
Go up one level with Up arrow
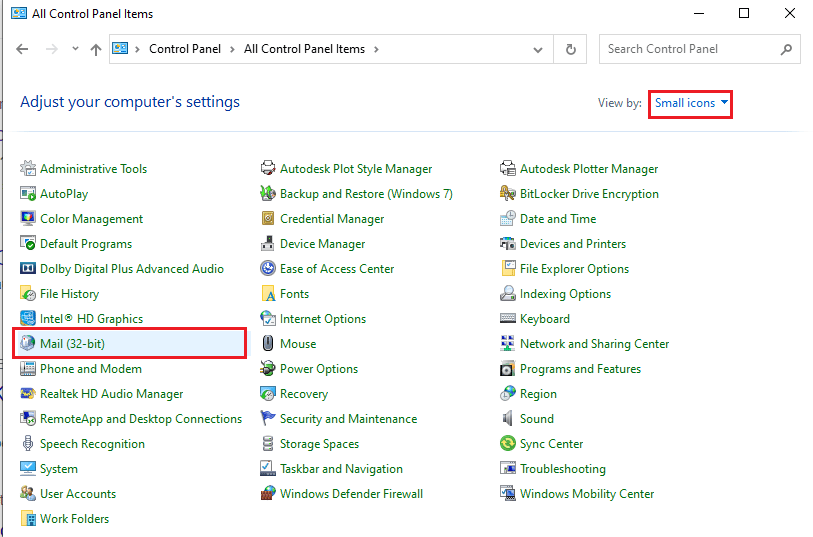tap(95, 49)
